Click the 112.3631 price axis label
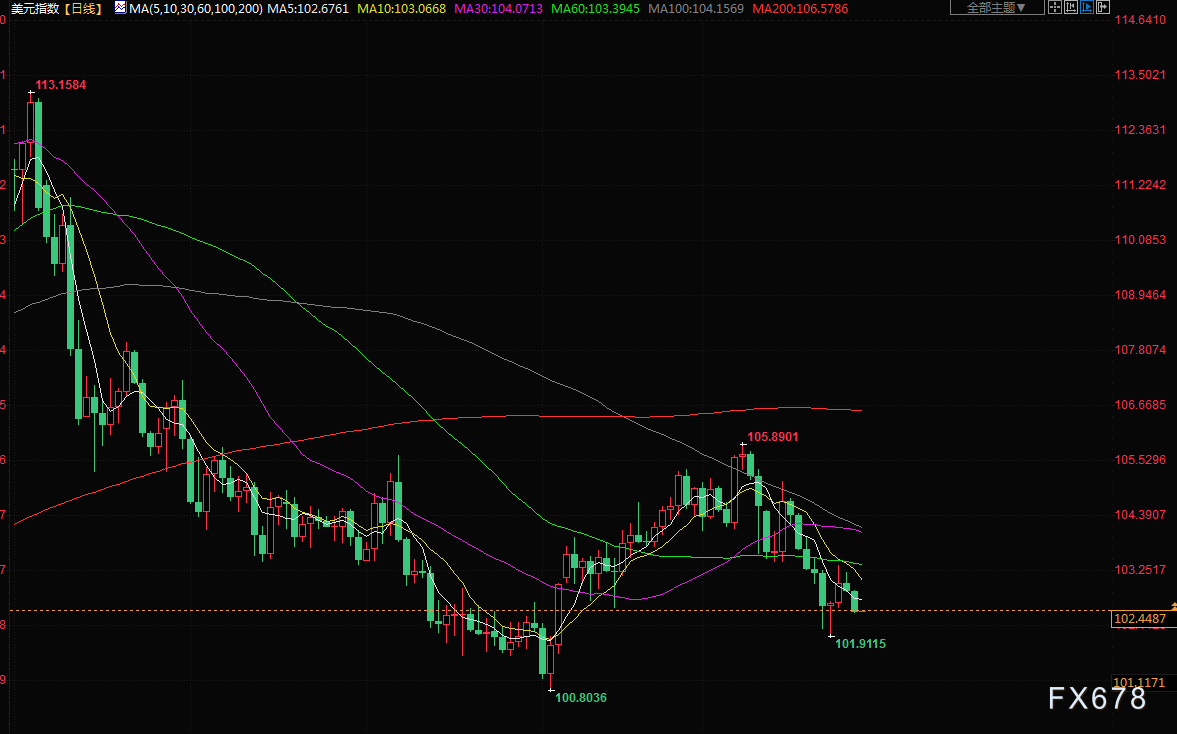Viewport: 1177px width, 734px height. (1140, 130)
